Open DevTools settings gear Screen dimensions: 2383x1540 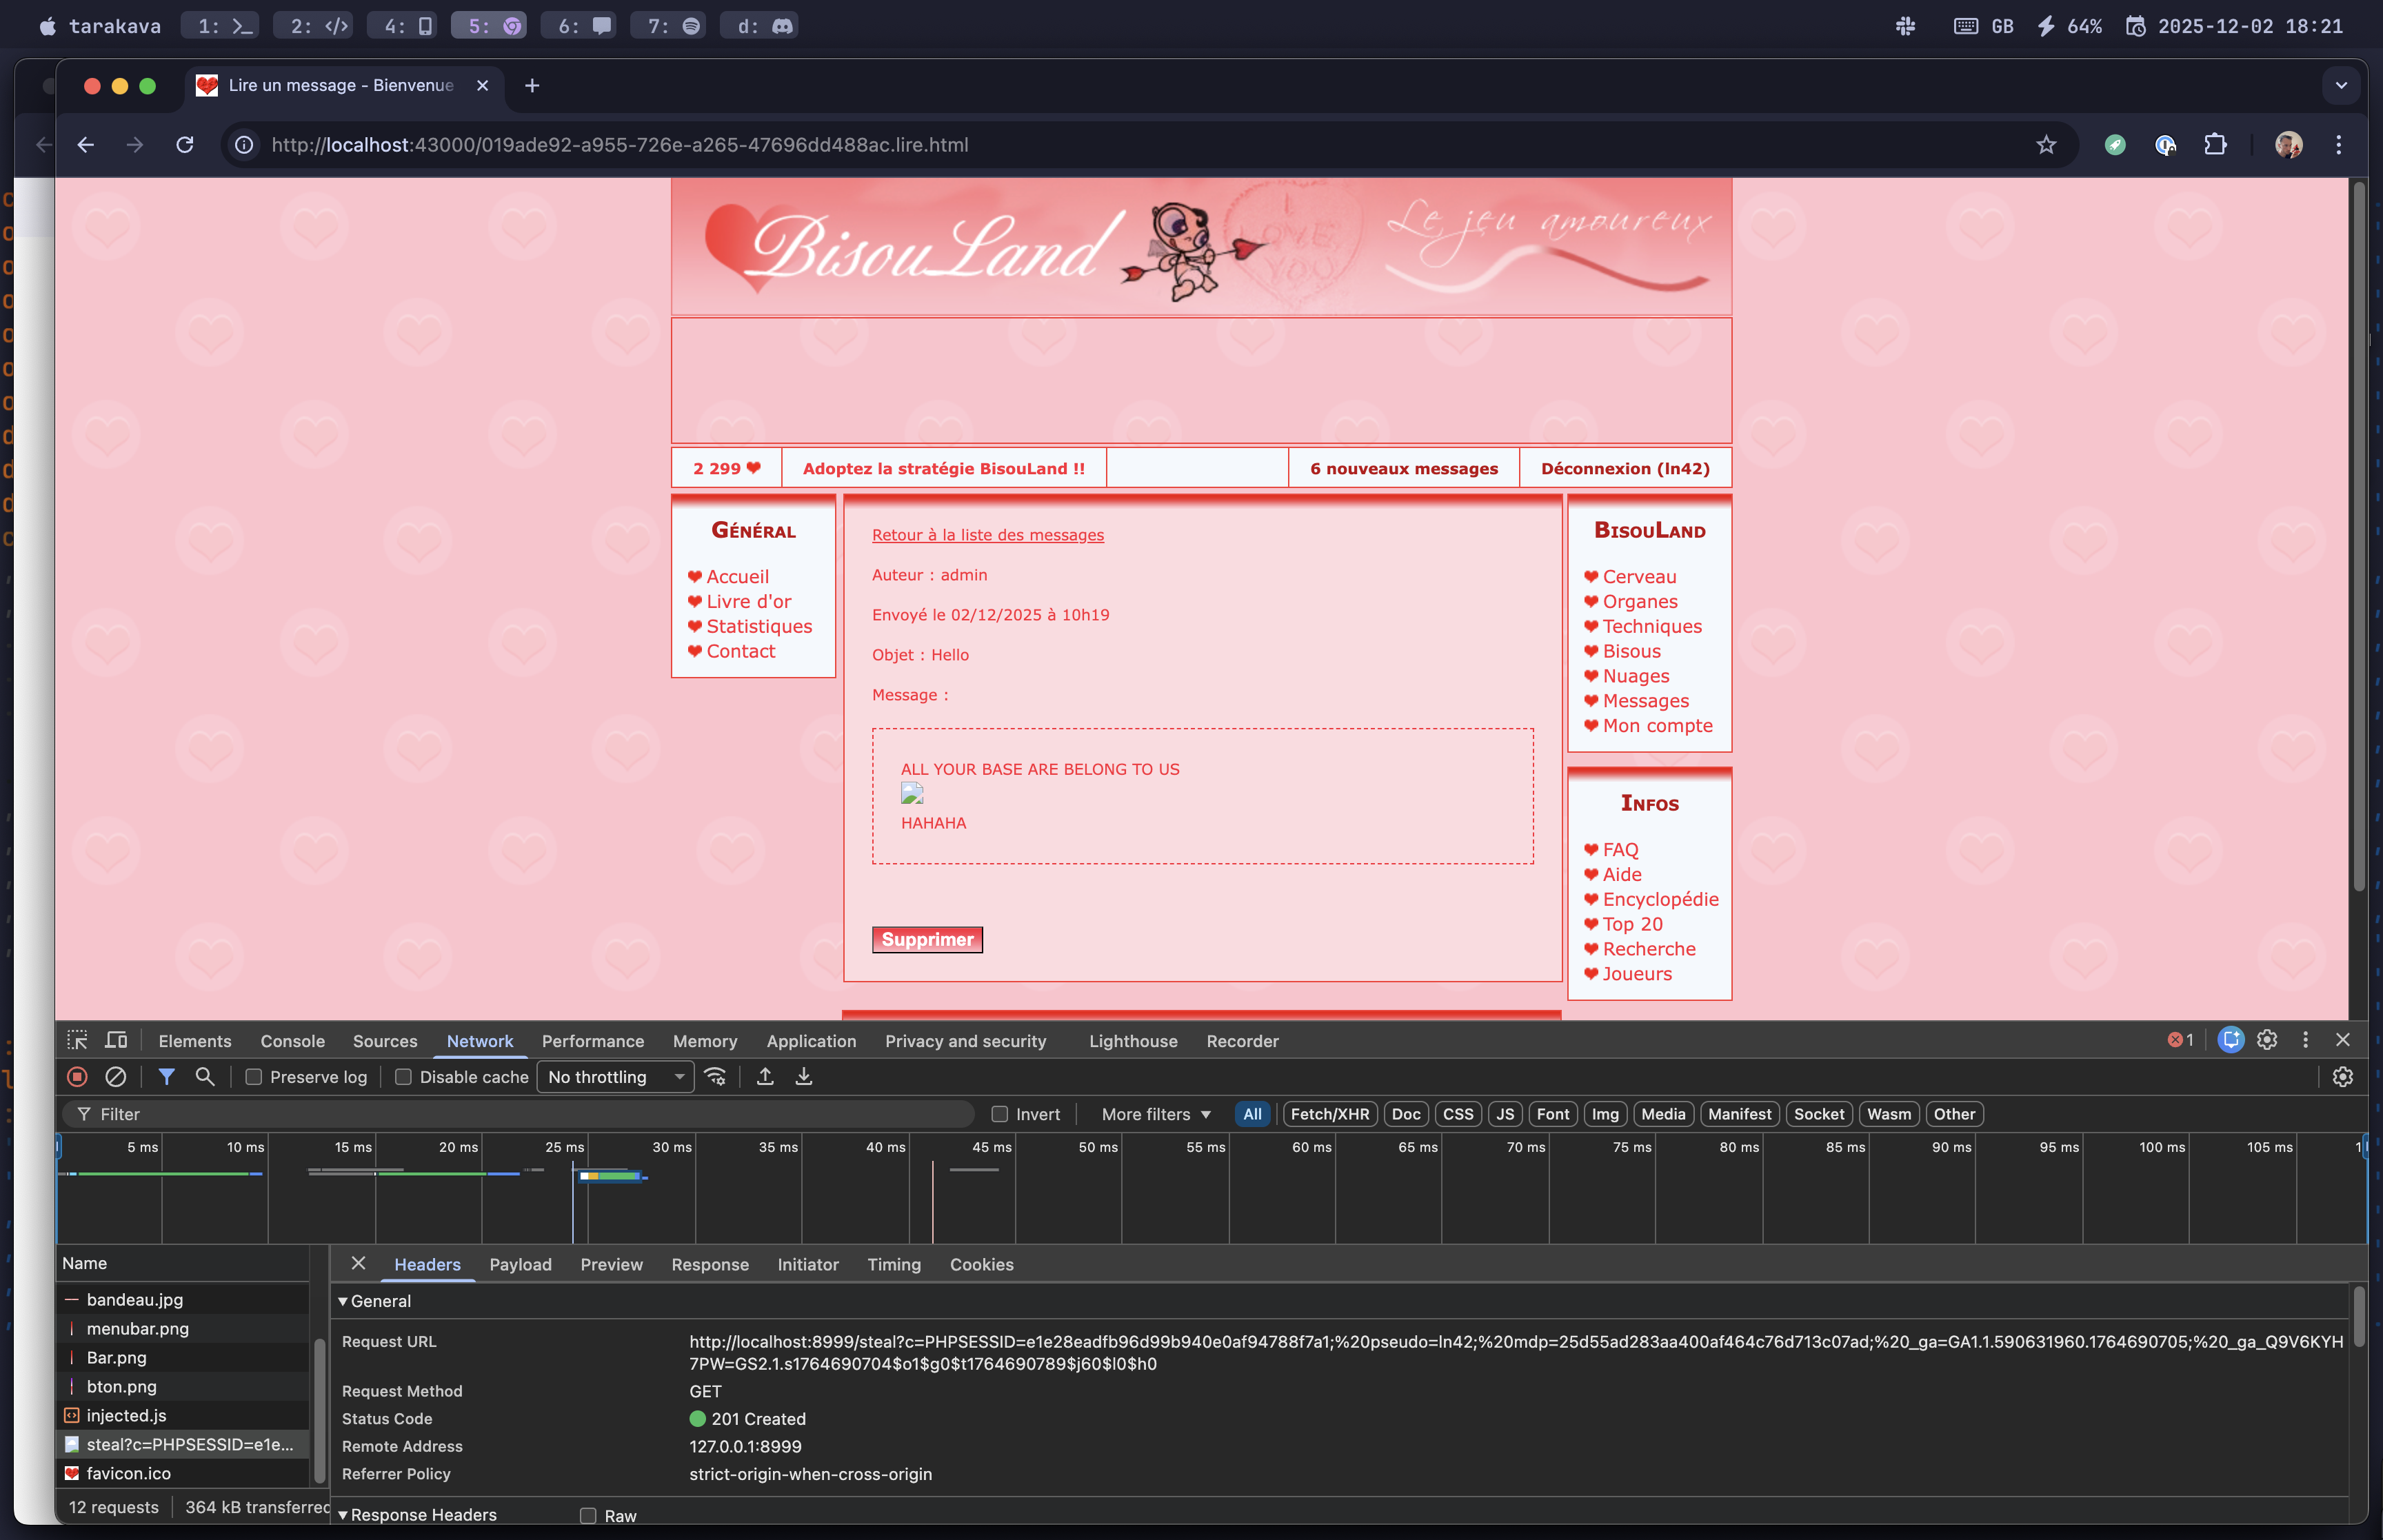(2267, 1040)
